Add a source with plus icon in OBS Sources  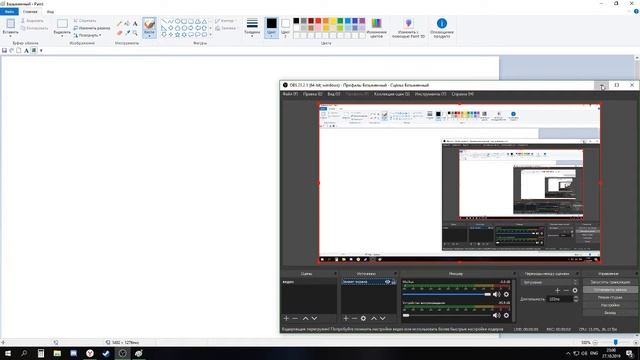346,318
